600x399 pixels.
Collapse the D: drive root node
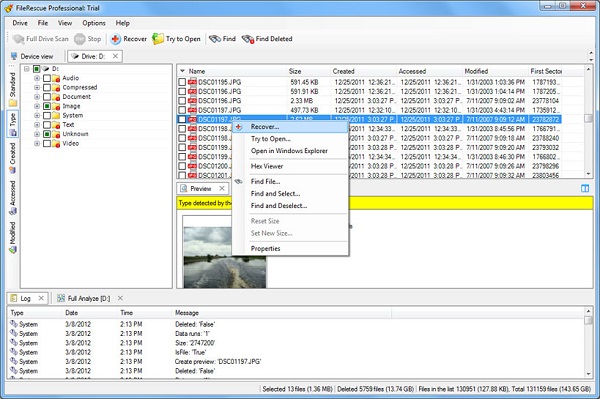tap(26, 69)
